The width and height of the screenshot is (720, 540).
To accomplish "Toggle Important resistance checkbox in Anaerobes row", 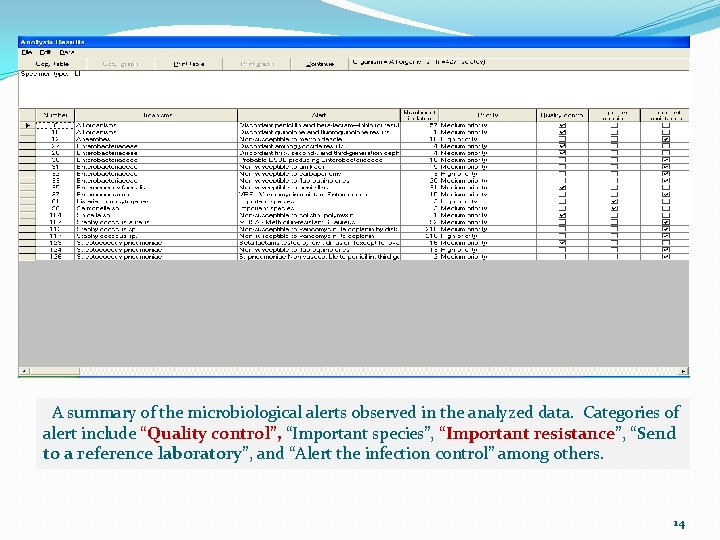I will coord(666,139).
